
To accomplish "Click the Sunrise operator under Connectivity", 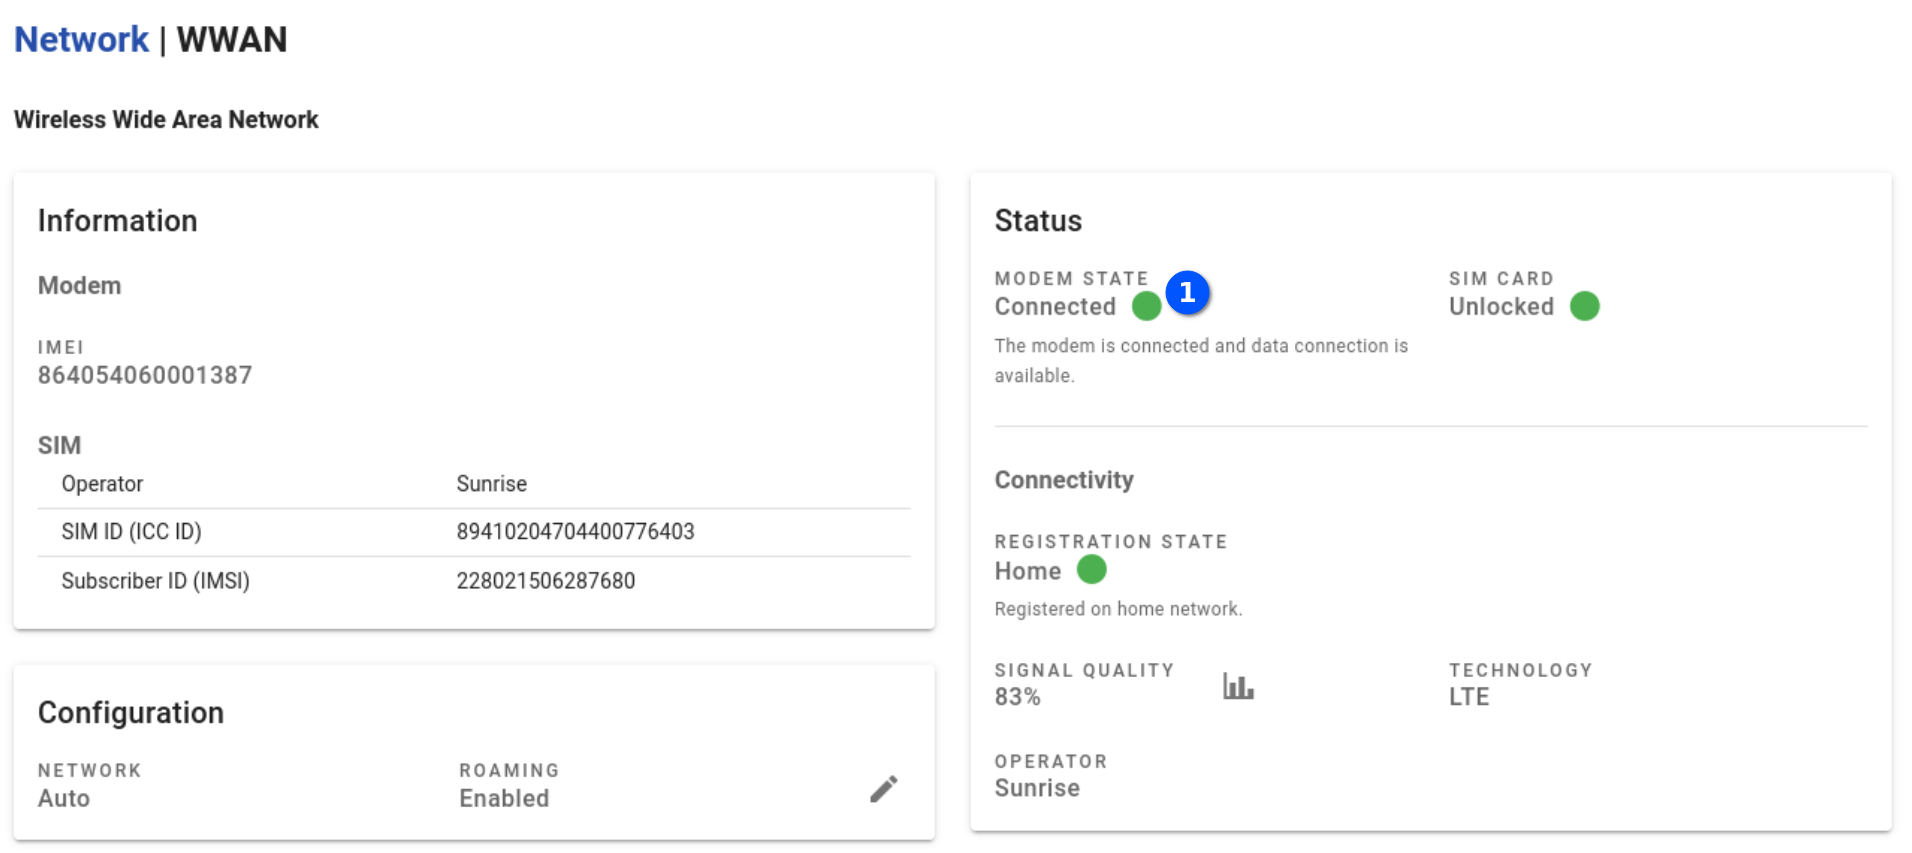I will click(x=1037, y=788).
